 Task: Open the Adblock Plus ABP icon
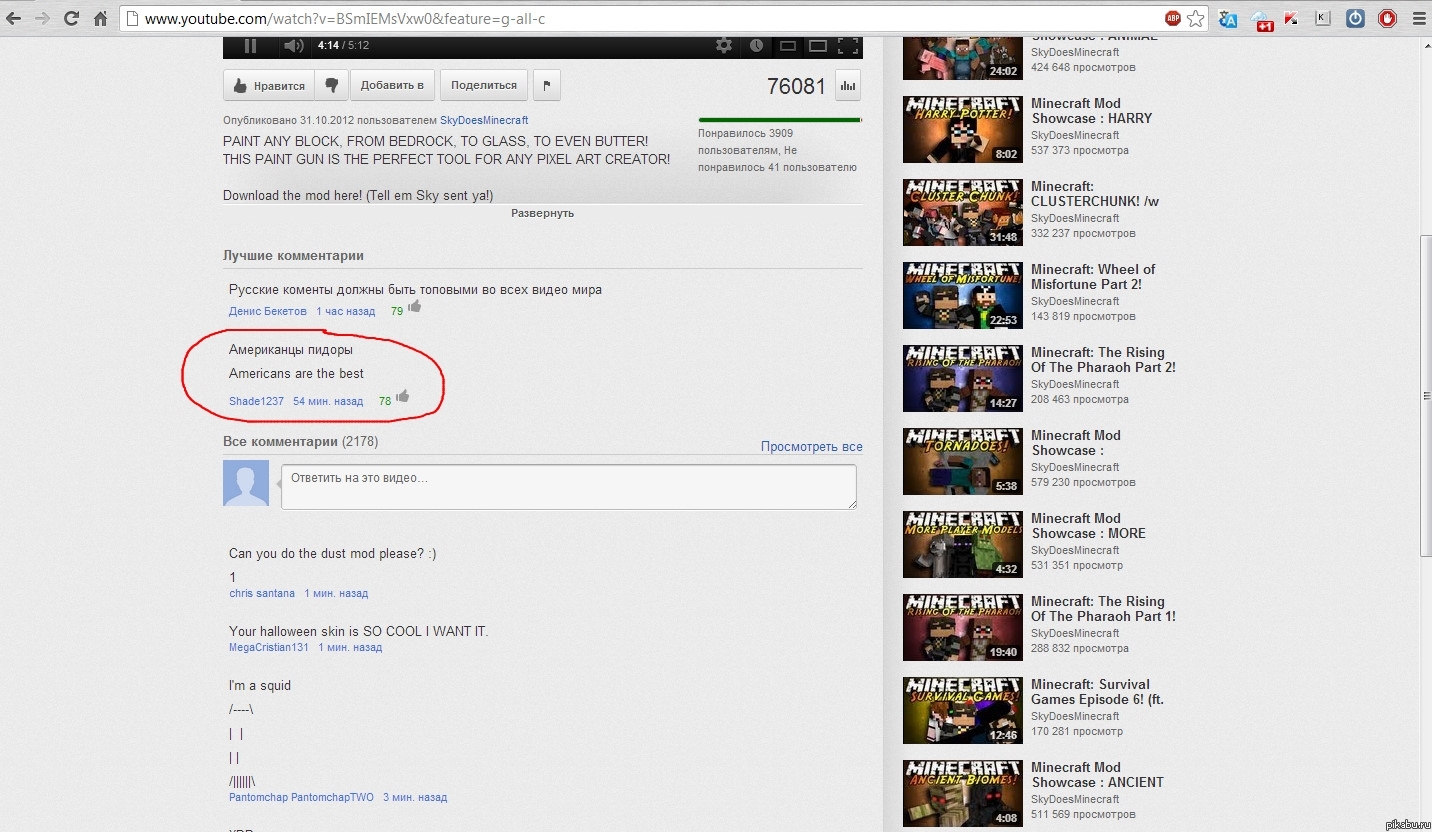pos(1173,18)
